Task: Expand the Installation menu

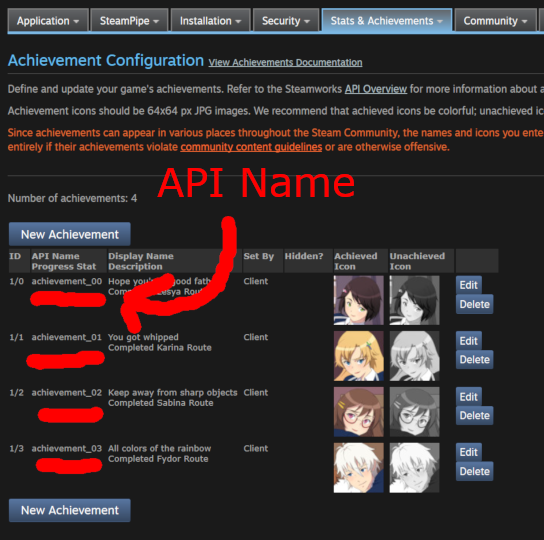Action: pyautogui.click(x=210, y=21)
